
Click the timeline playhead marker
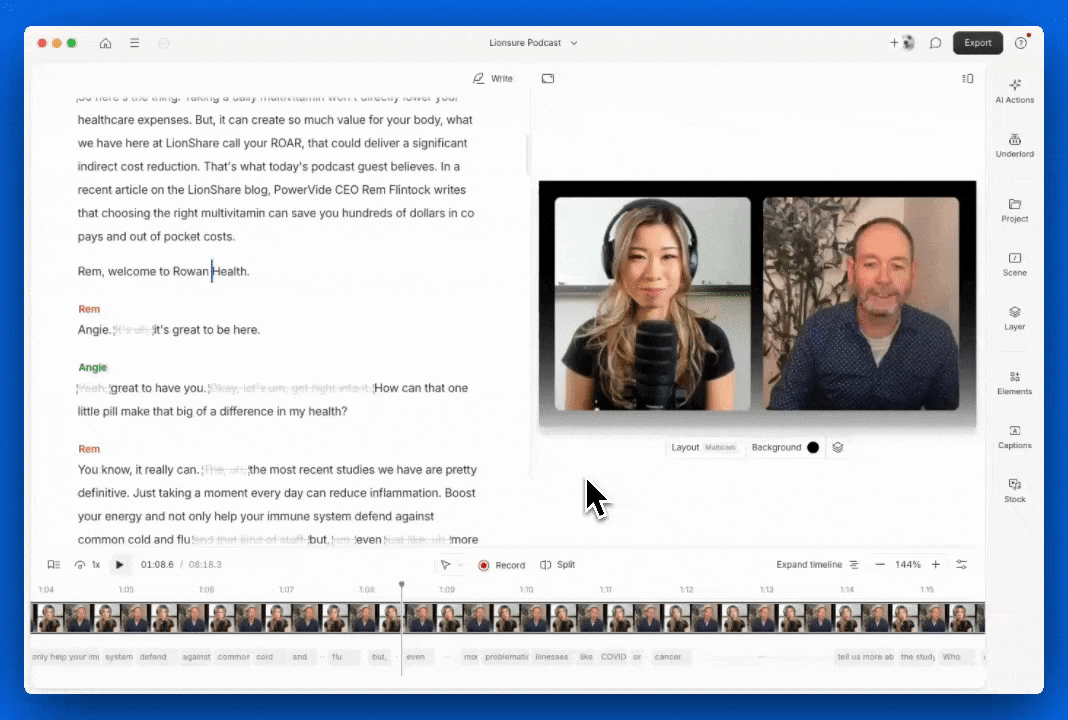click(x=402, y=584)
